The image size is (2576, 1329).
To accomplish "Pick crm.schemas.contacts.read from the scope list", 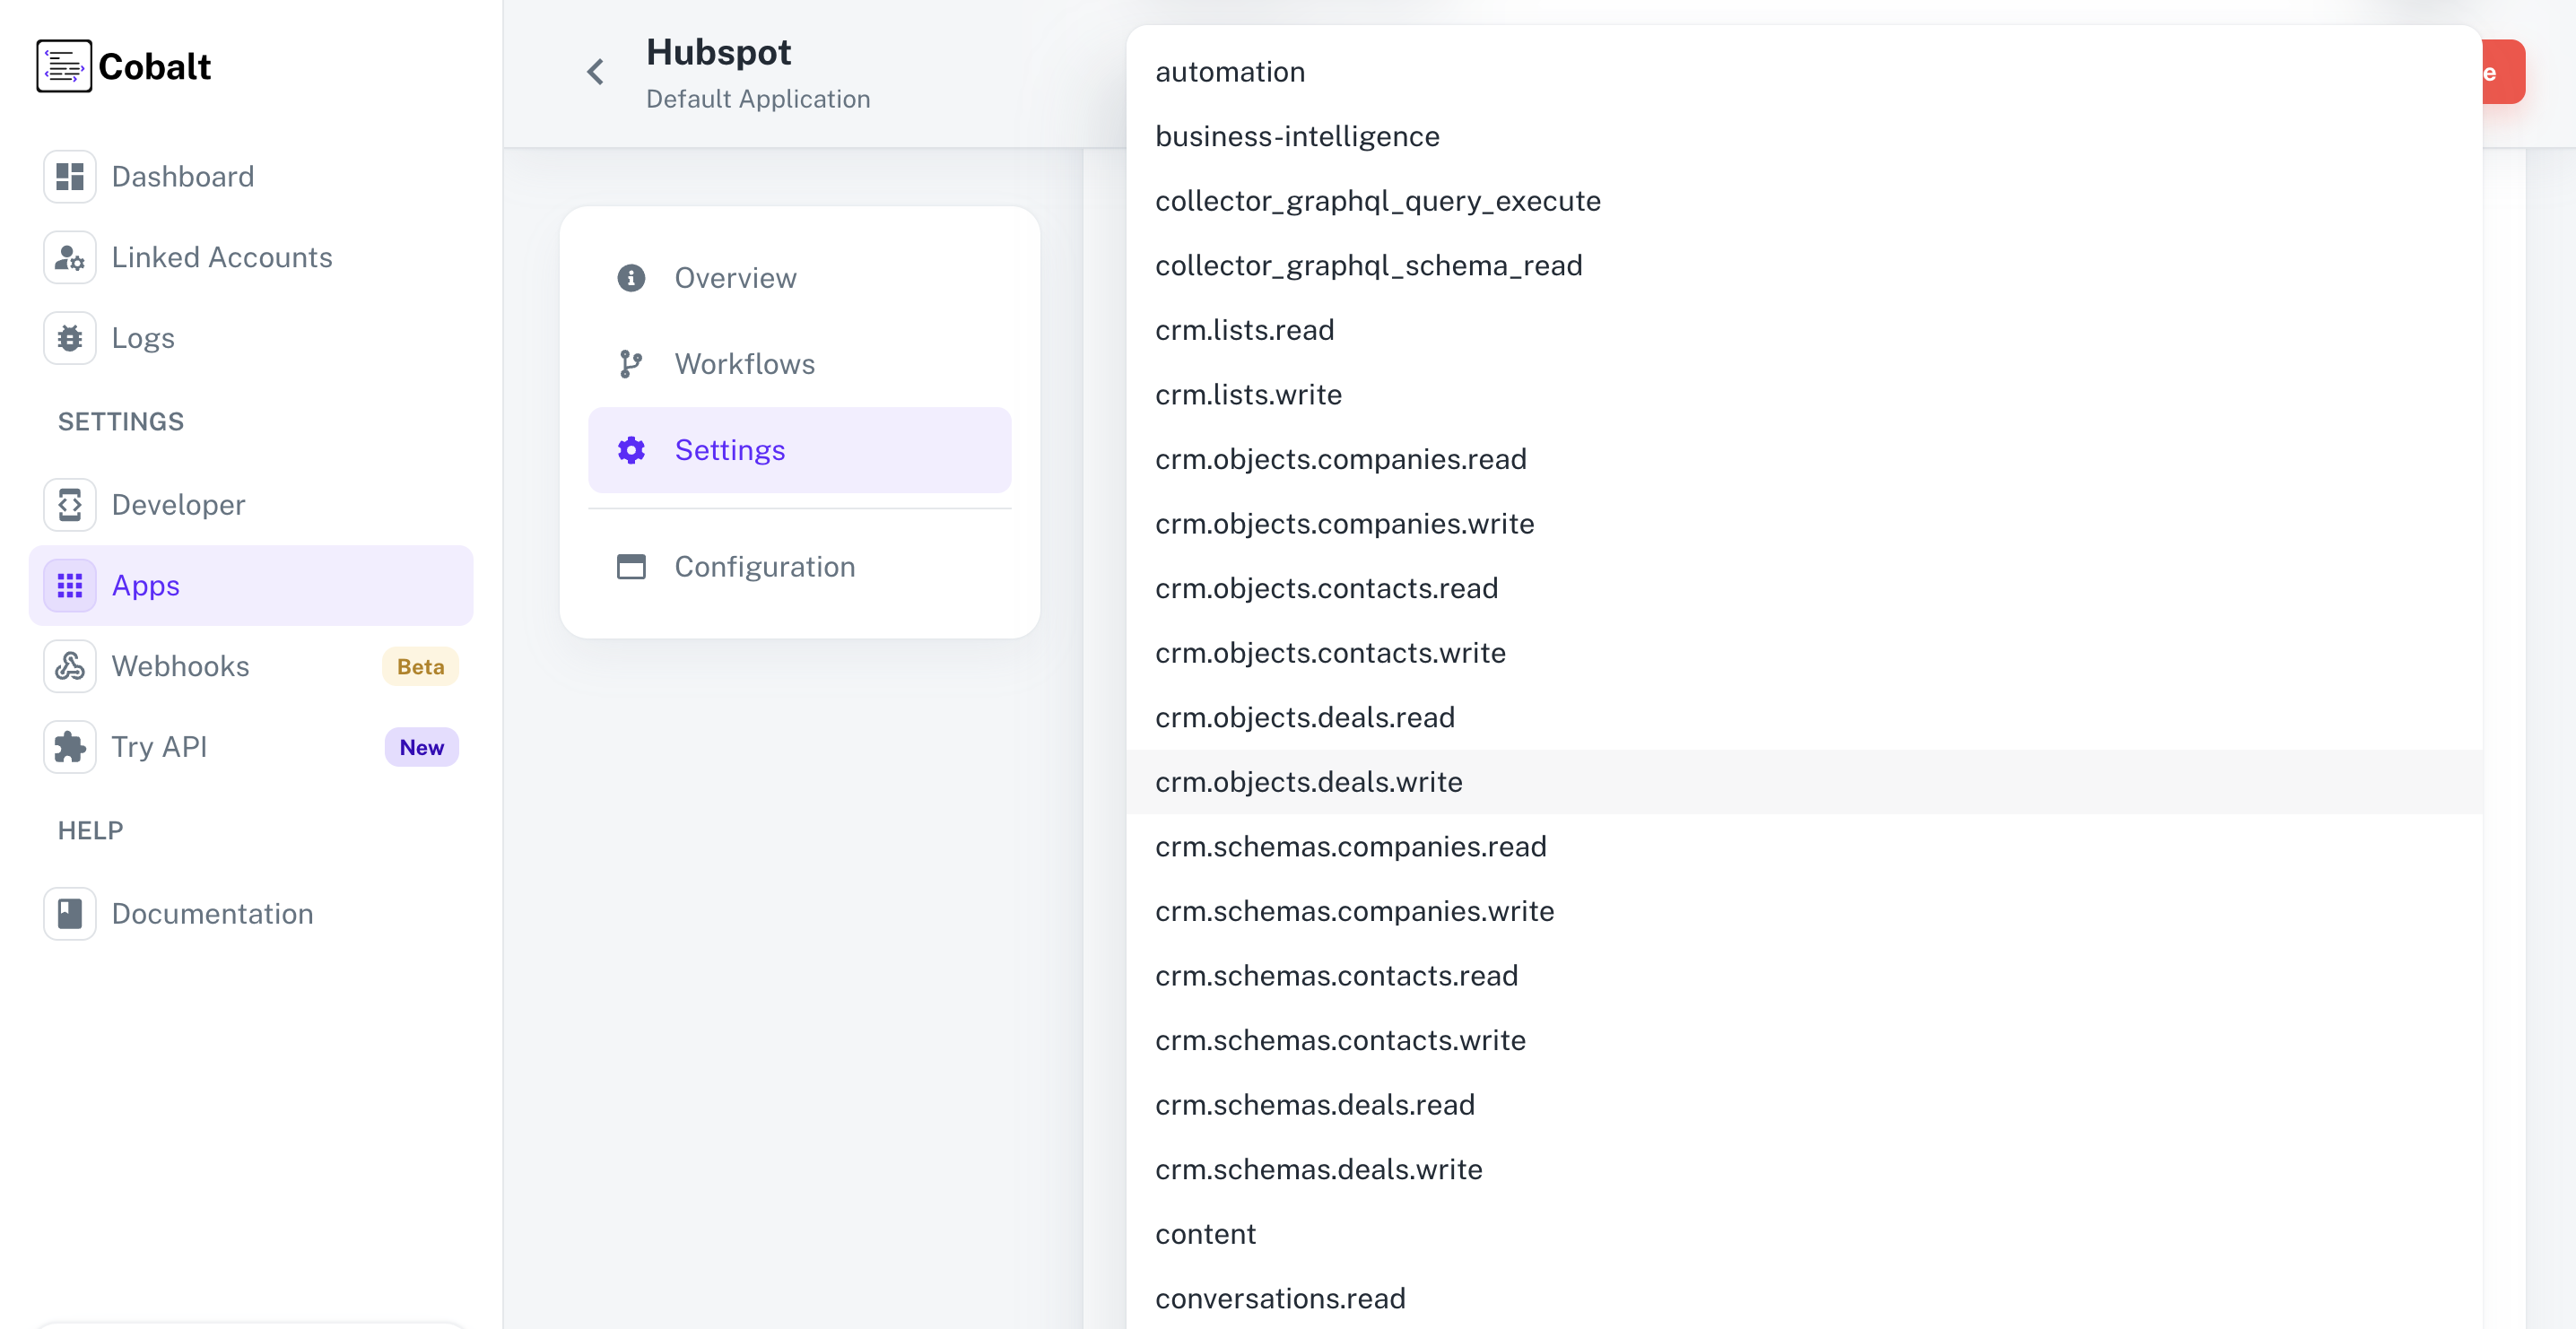I will 1337,975.
